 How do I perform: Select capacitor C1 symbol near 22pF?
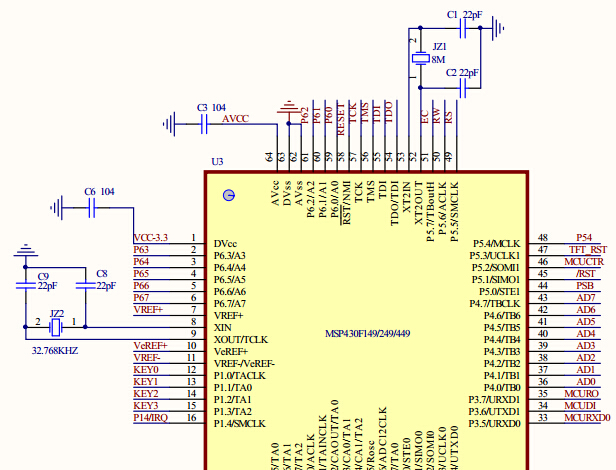(x=463, y=28)
